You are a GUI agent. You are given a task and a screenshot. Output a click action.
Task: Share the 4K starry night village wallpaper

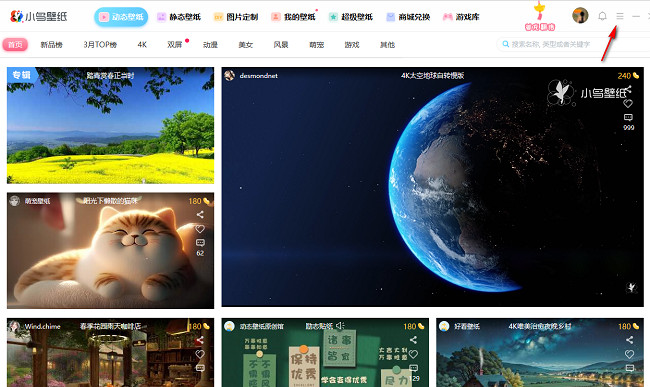(x=630, y=340)
